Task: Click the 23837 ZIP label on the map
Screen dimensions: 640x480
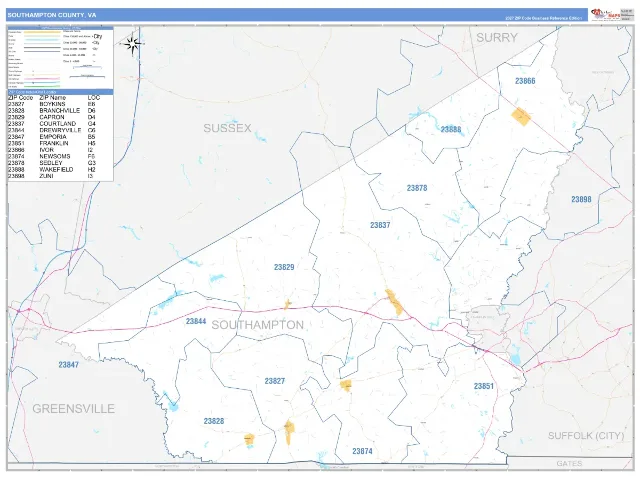Action: pyautogui.click(x=380, y=225)
